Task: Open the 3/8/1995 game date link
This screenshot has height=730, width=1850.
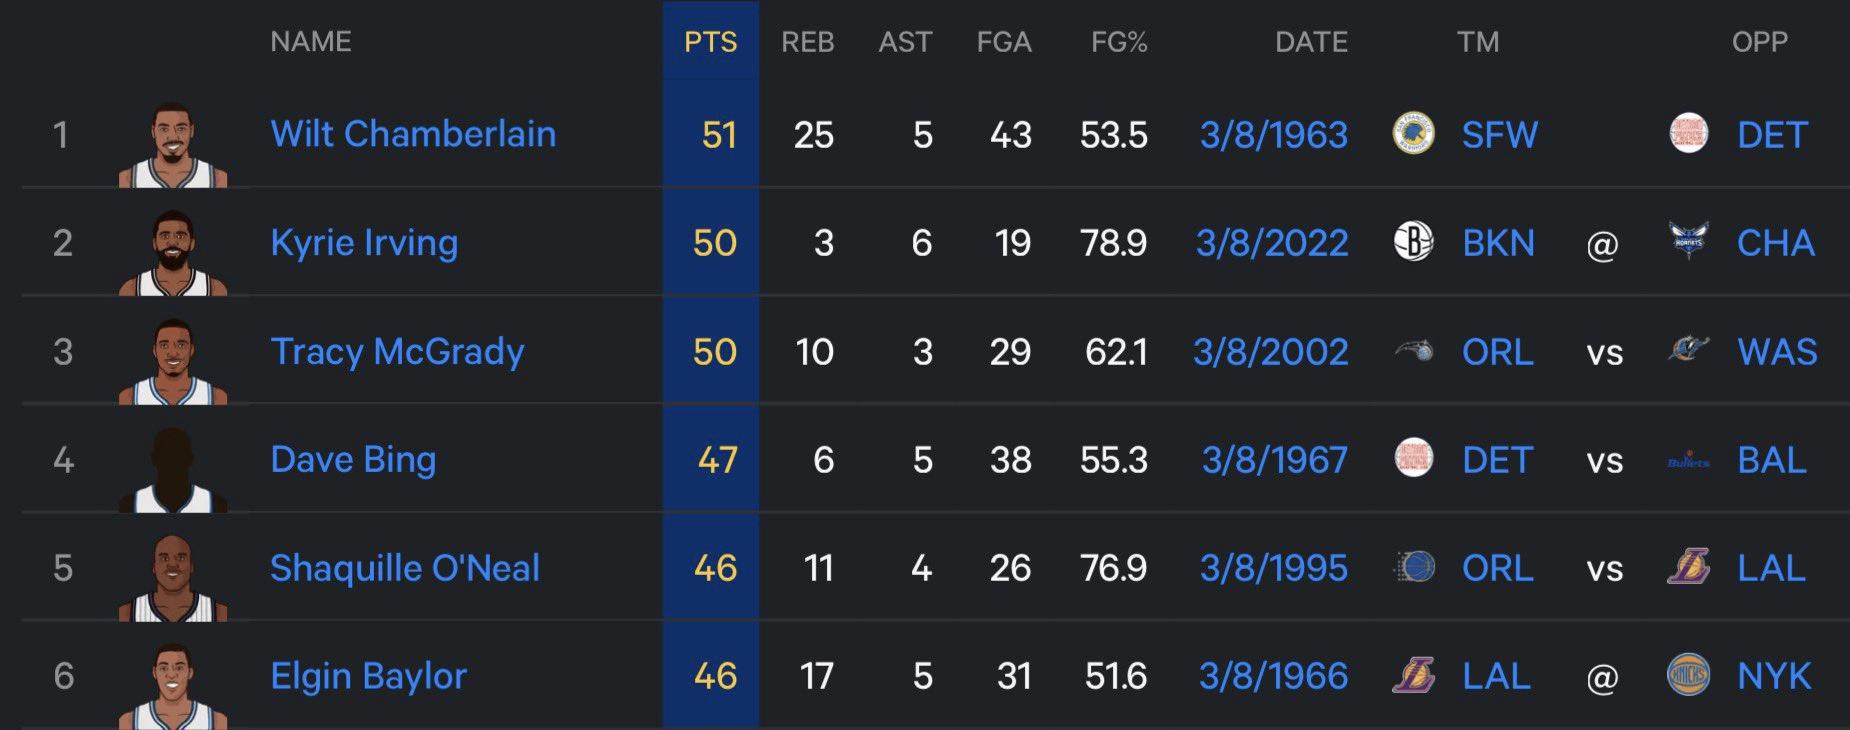Action: coord(1273,568)
